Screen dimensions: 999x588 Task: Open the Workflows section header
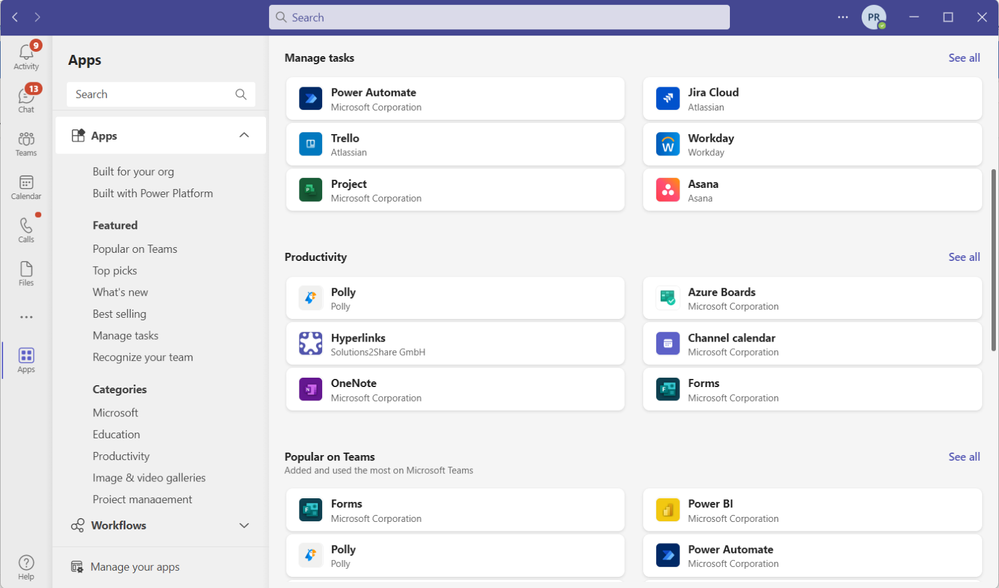click(161, 526)
